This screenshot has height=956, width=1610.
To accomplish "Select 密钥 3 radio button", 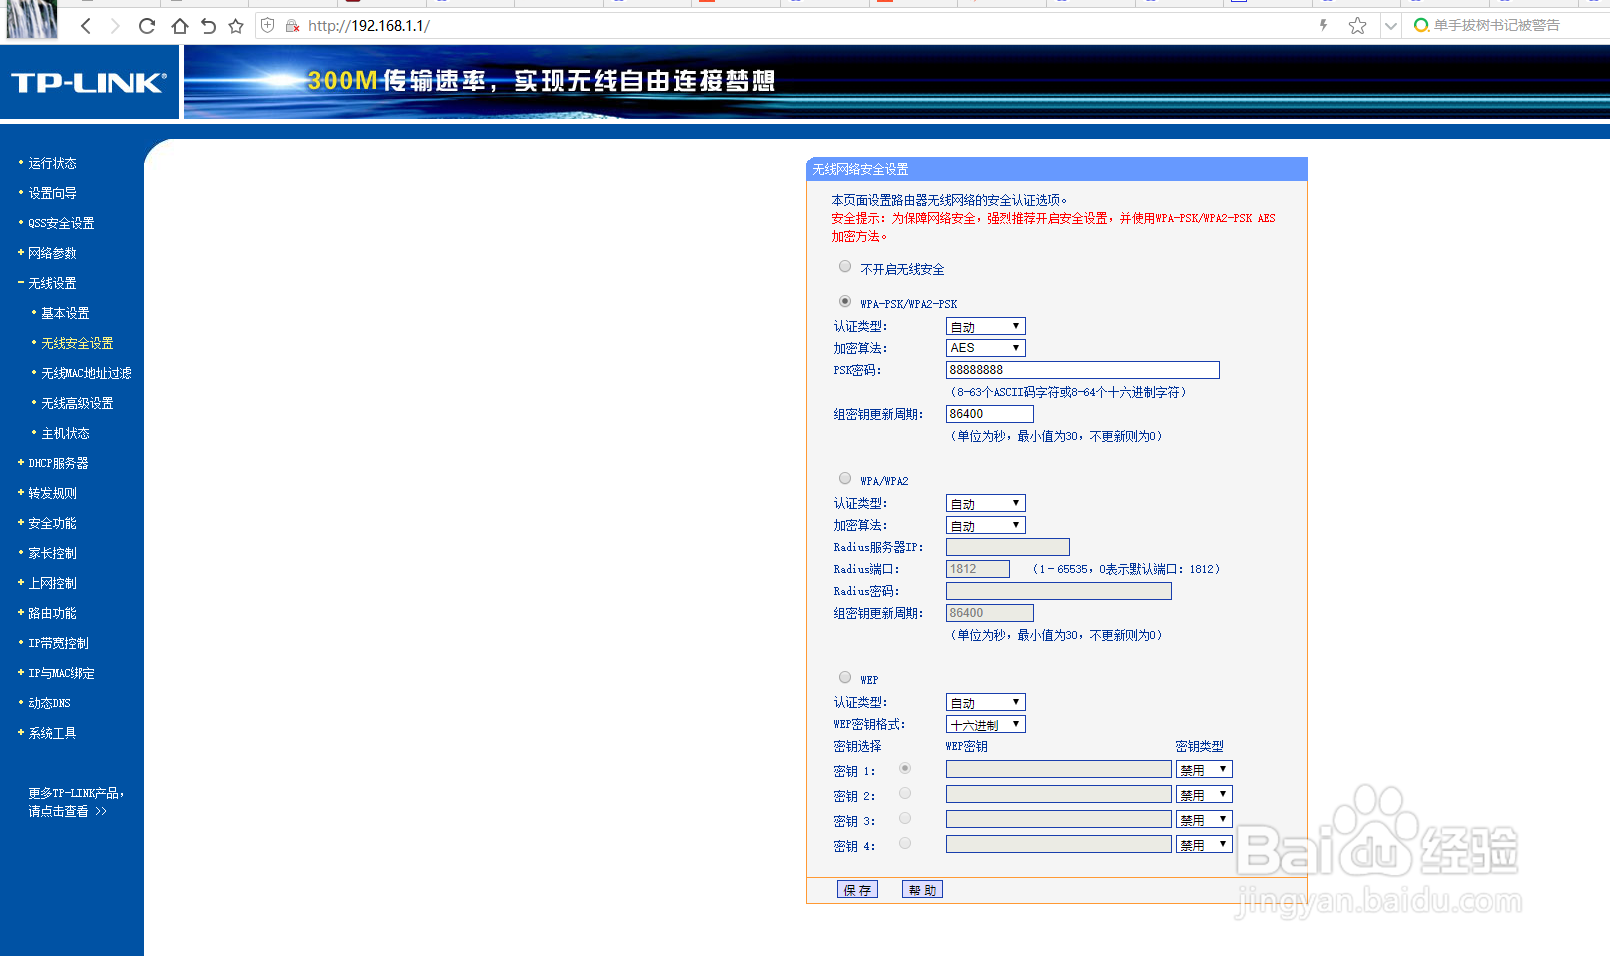I will (905, 818).
